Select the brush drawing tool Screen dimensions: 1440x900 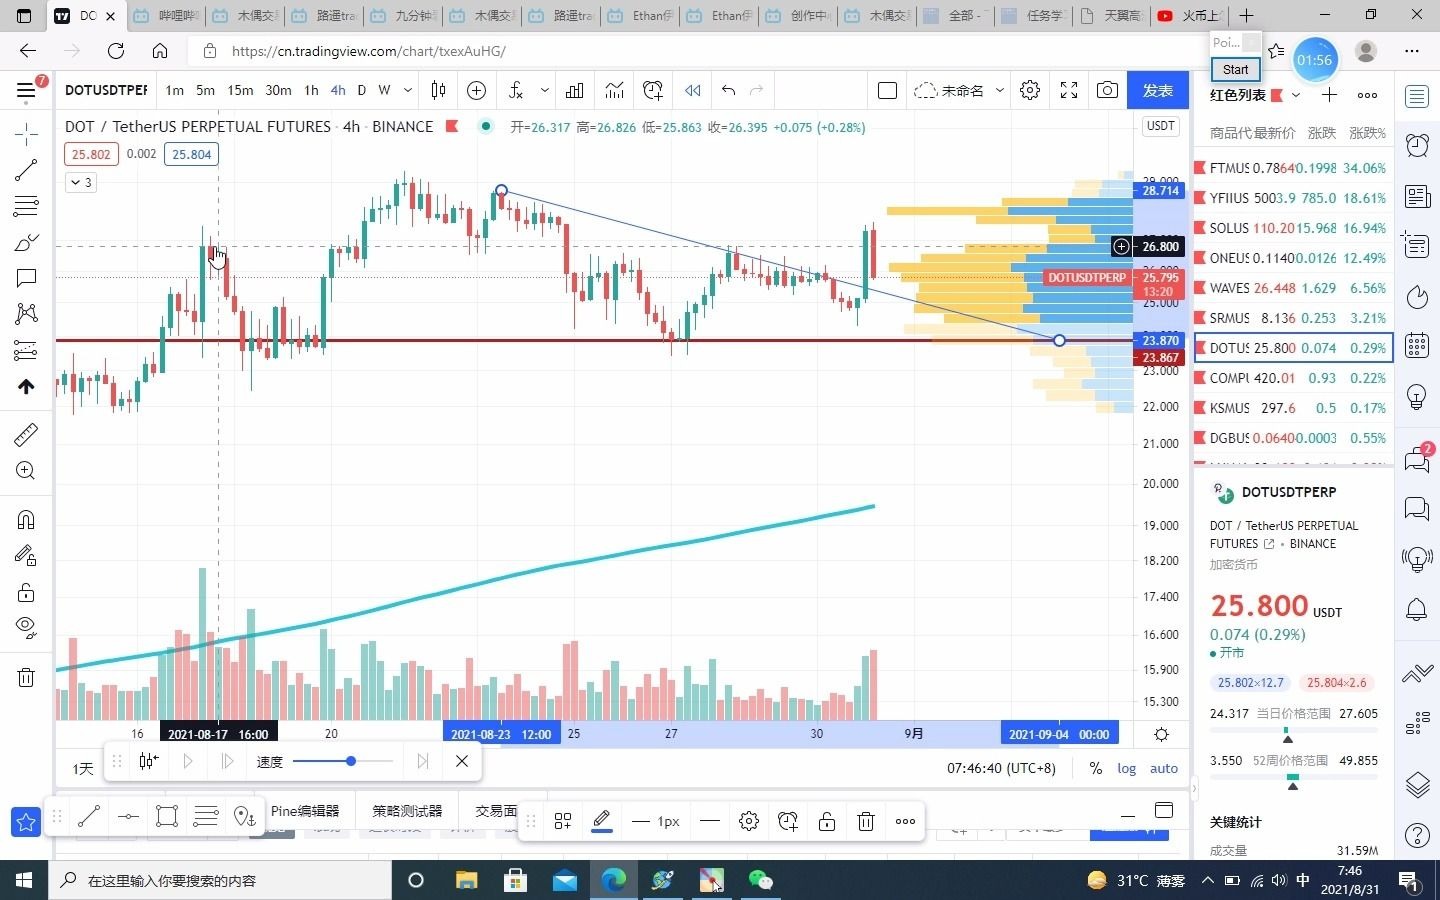[x=26, y=242]
